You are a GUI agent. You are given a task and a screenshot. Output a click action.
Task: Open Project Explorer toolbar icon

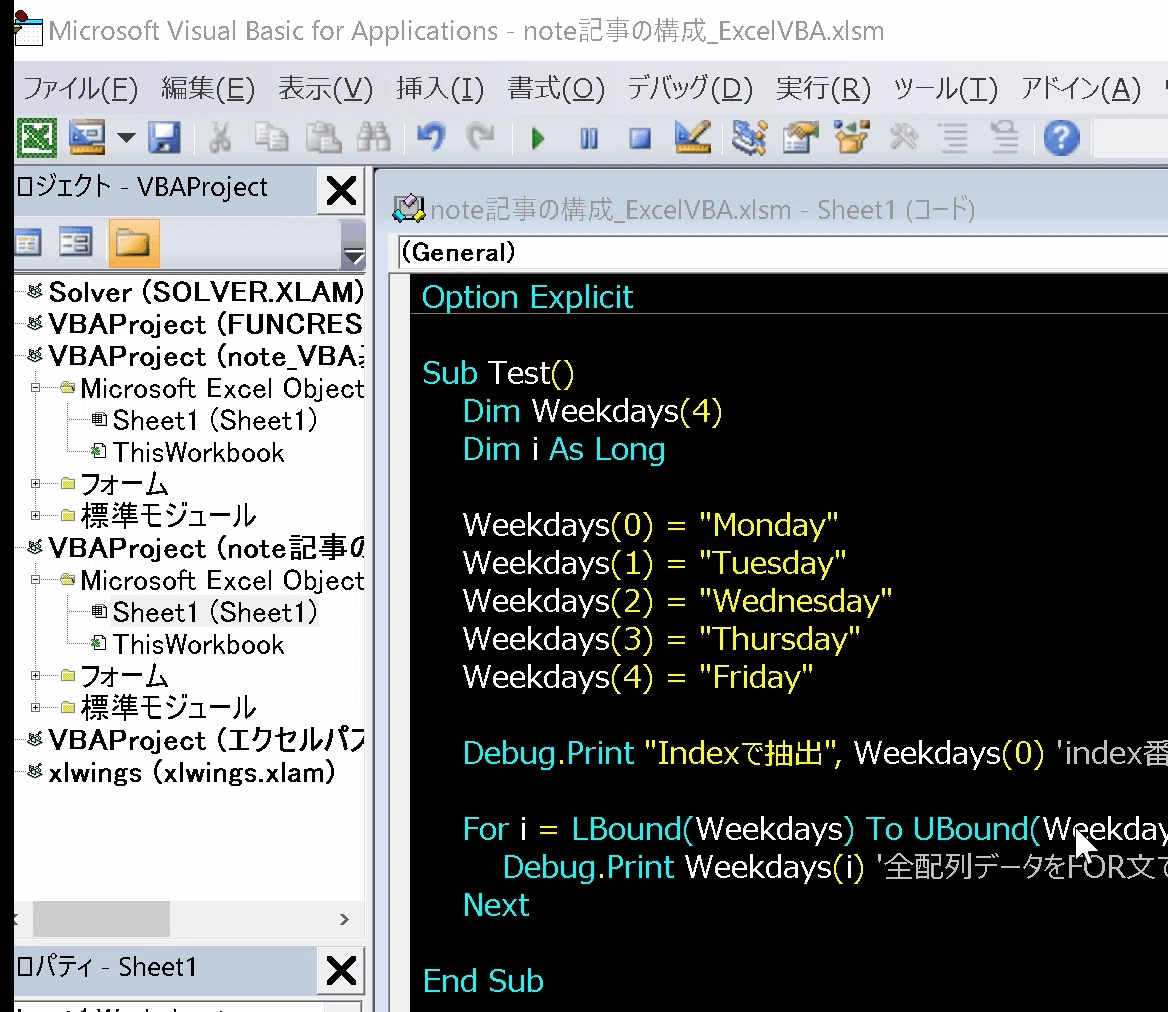click(749, 138)
